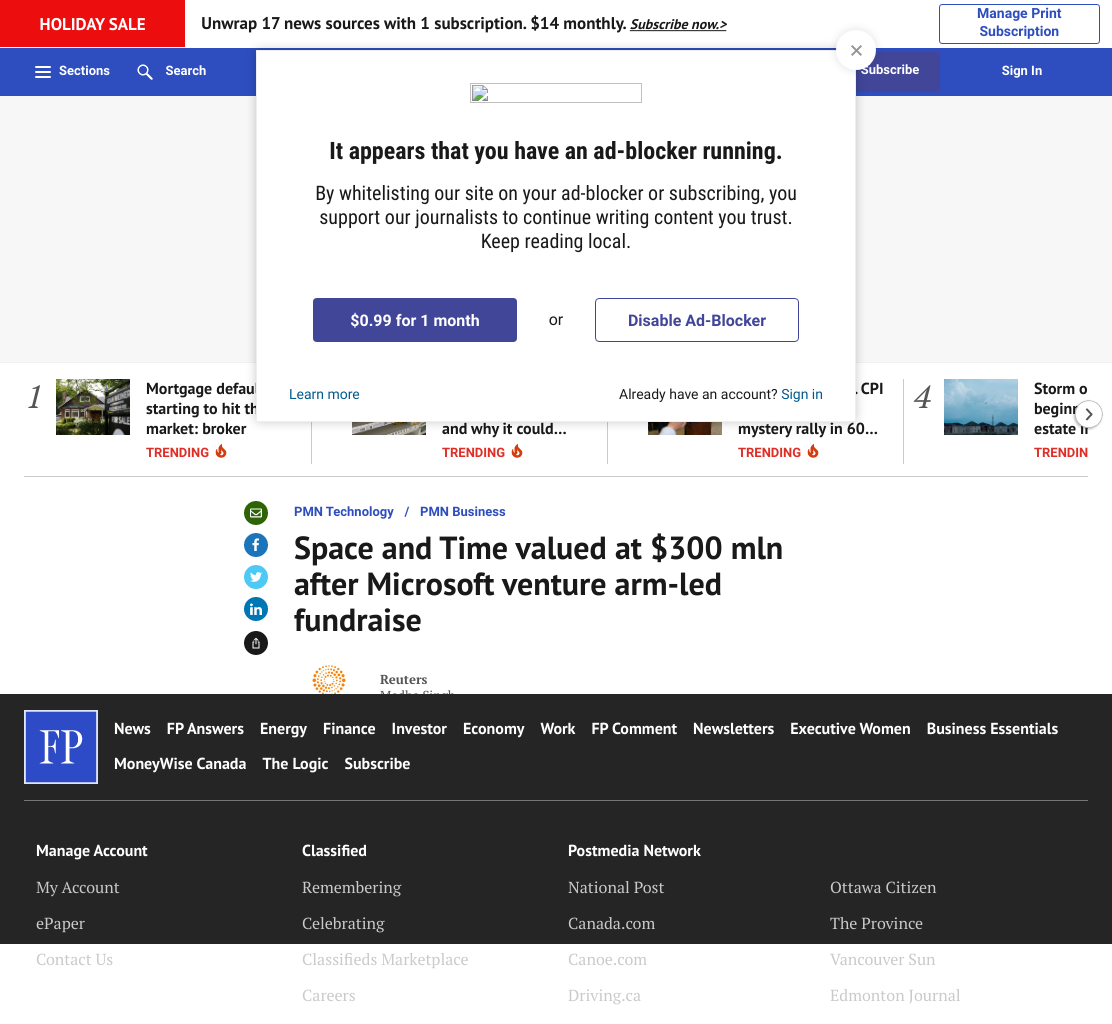Click the Reuters author name
Screen dimensions: 1112x1024
[404, 679]
